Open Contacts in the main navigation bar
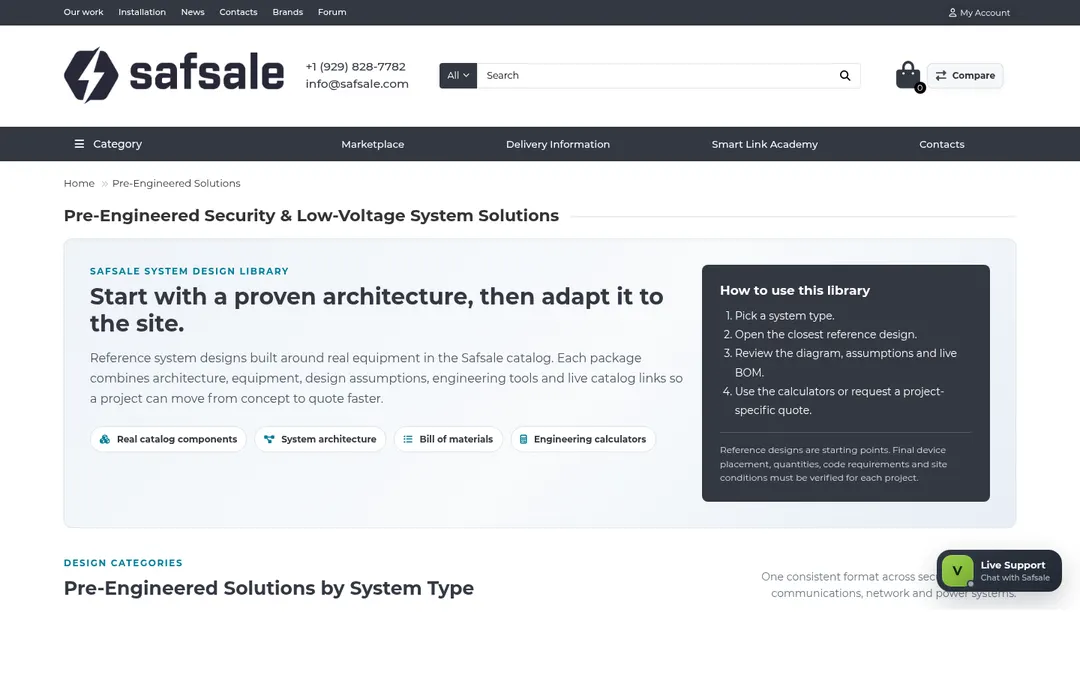Viewport: 1080px width, 675px height. click(x=942, y=144)
